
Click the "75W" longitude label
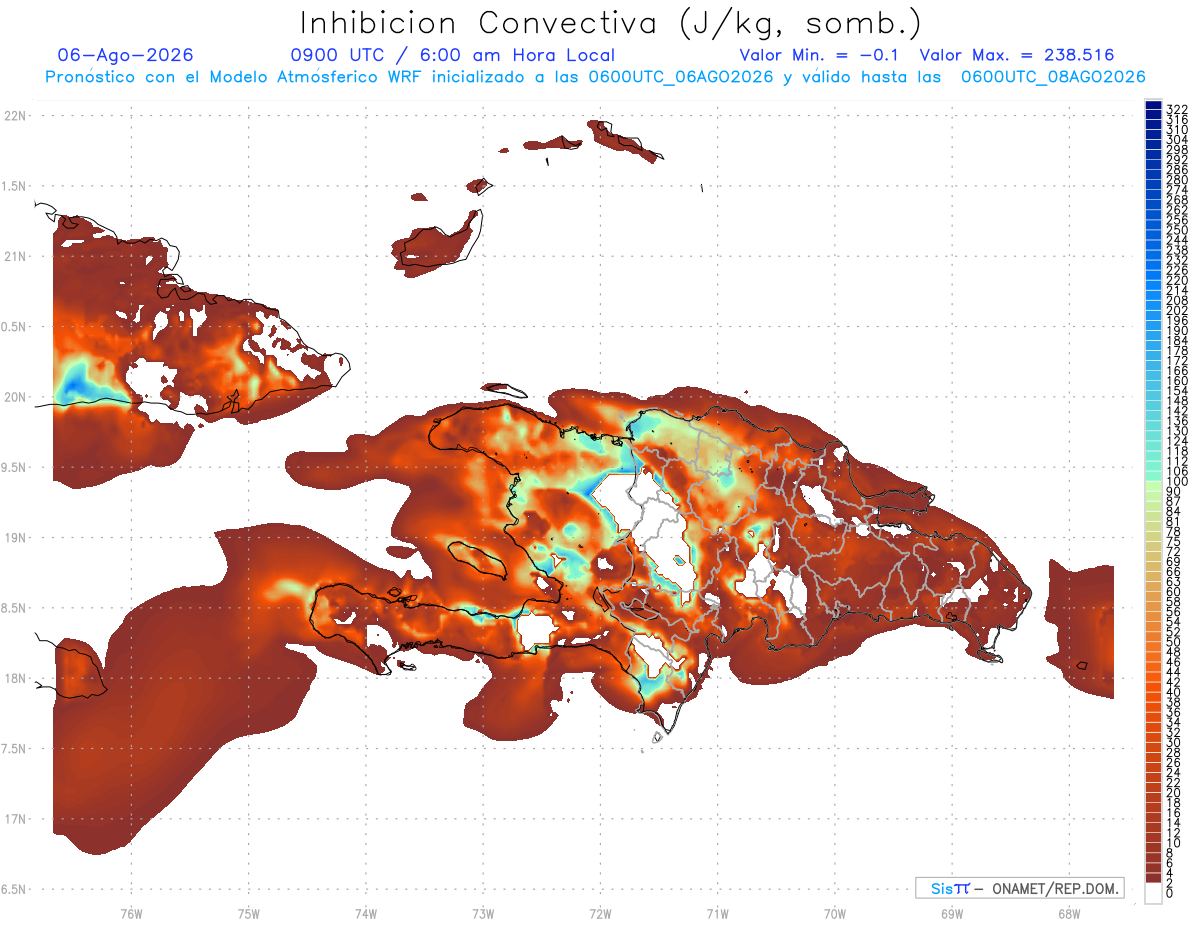pos(249,912)
